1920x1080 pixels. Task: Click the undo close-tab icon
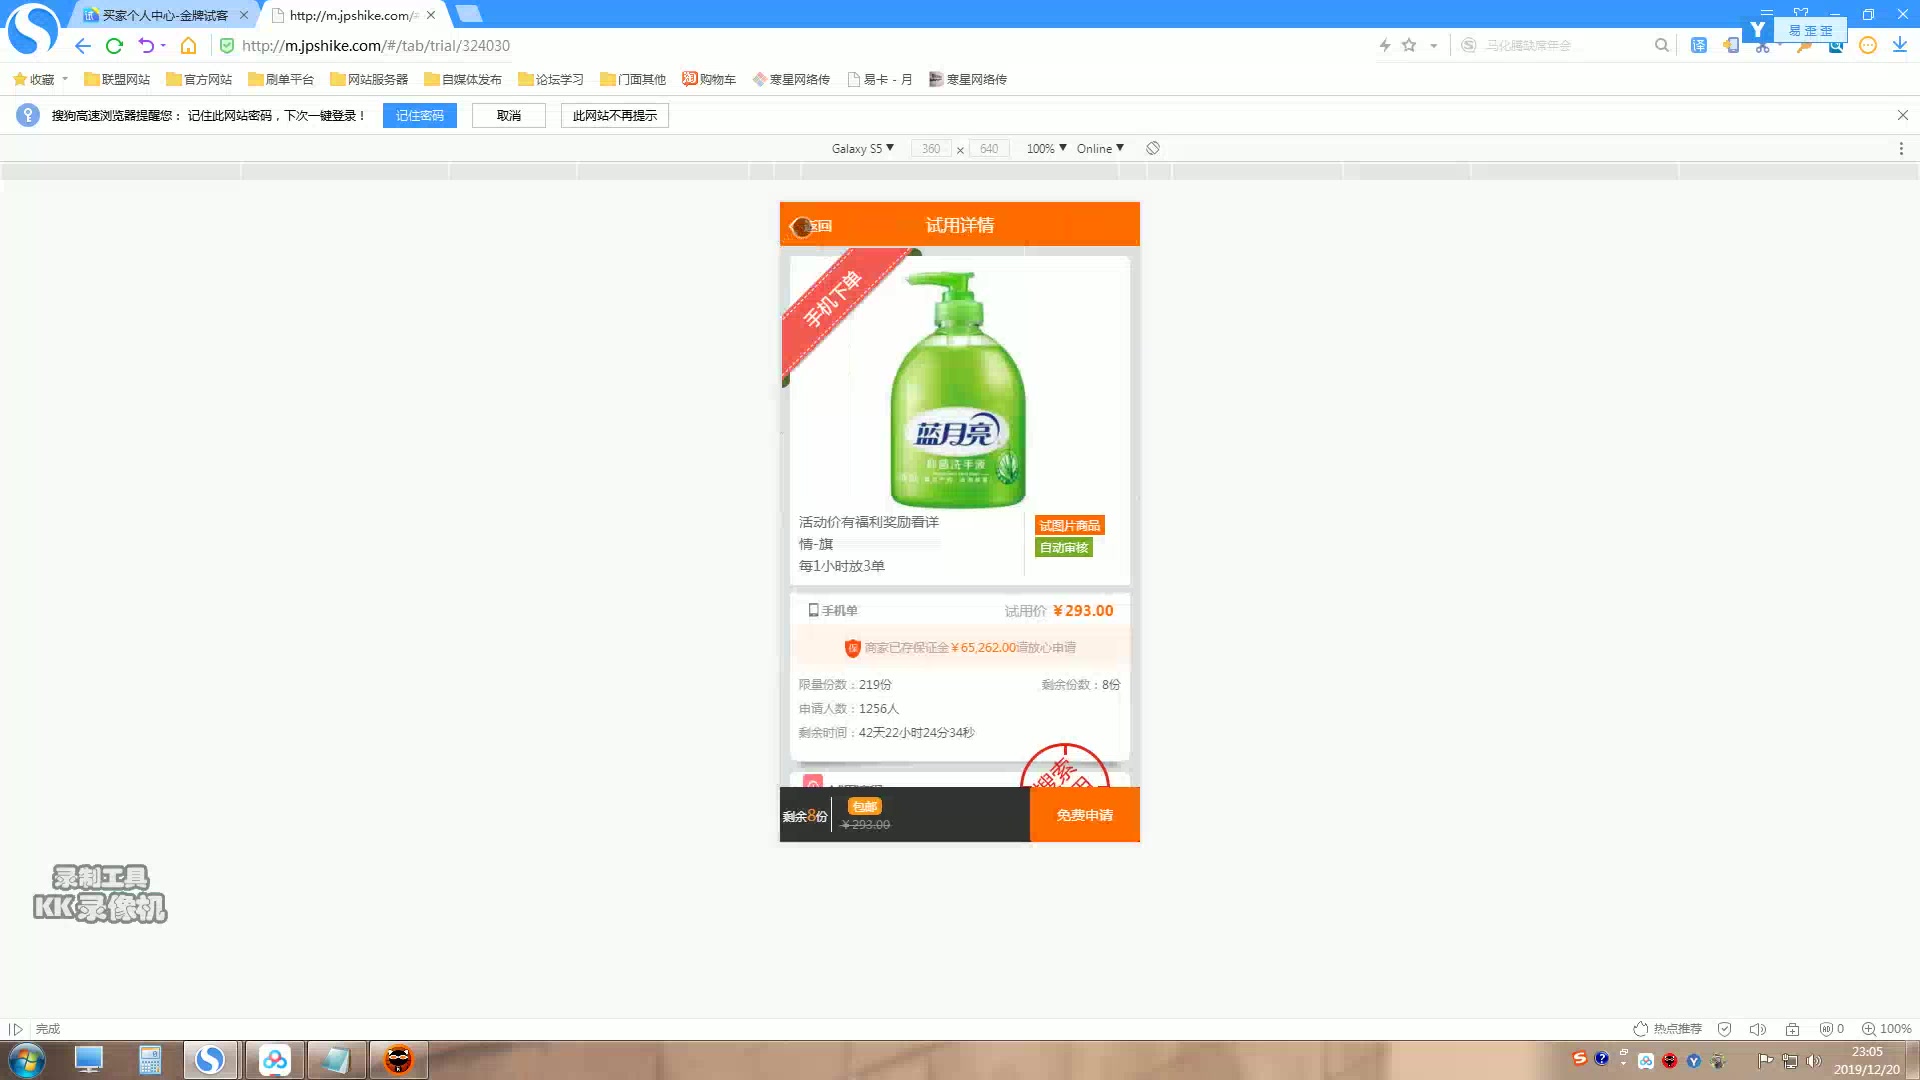tap(147, 46)
